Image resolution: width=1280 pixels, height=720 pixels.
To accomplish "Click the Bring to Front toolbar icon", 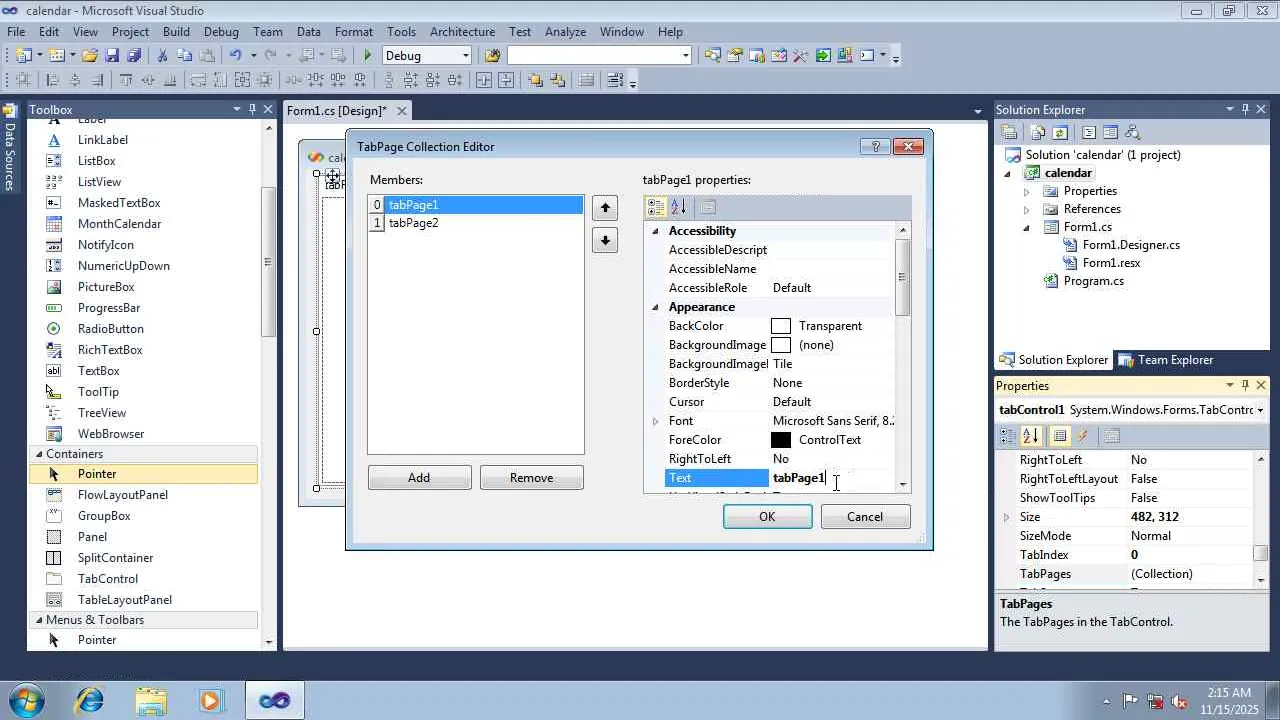I will point(535,81).
